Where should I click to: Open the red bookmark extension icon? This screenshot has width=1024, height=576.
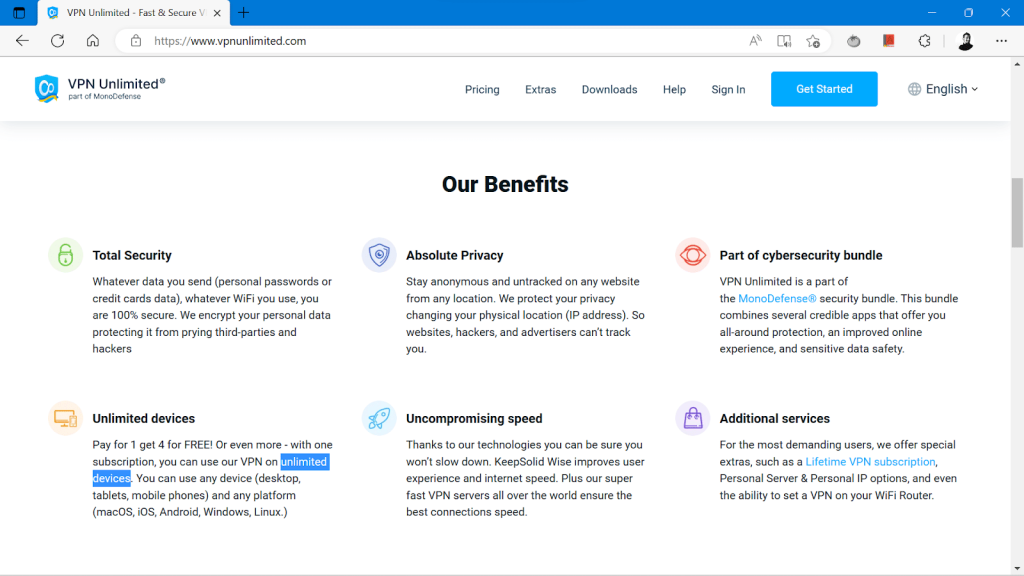coord(889,41)
